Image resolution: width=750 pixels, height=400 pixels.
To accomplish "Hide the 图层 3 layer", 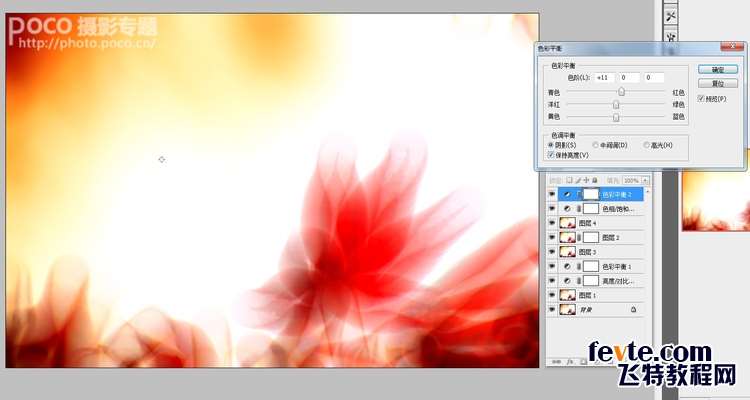I will [552, 252].
